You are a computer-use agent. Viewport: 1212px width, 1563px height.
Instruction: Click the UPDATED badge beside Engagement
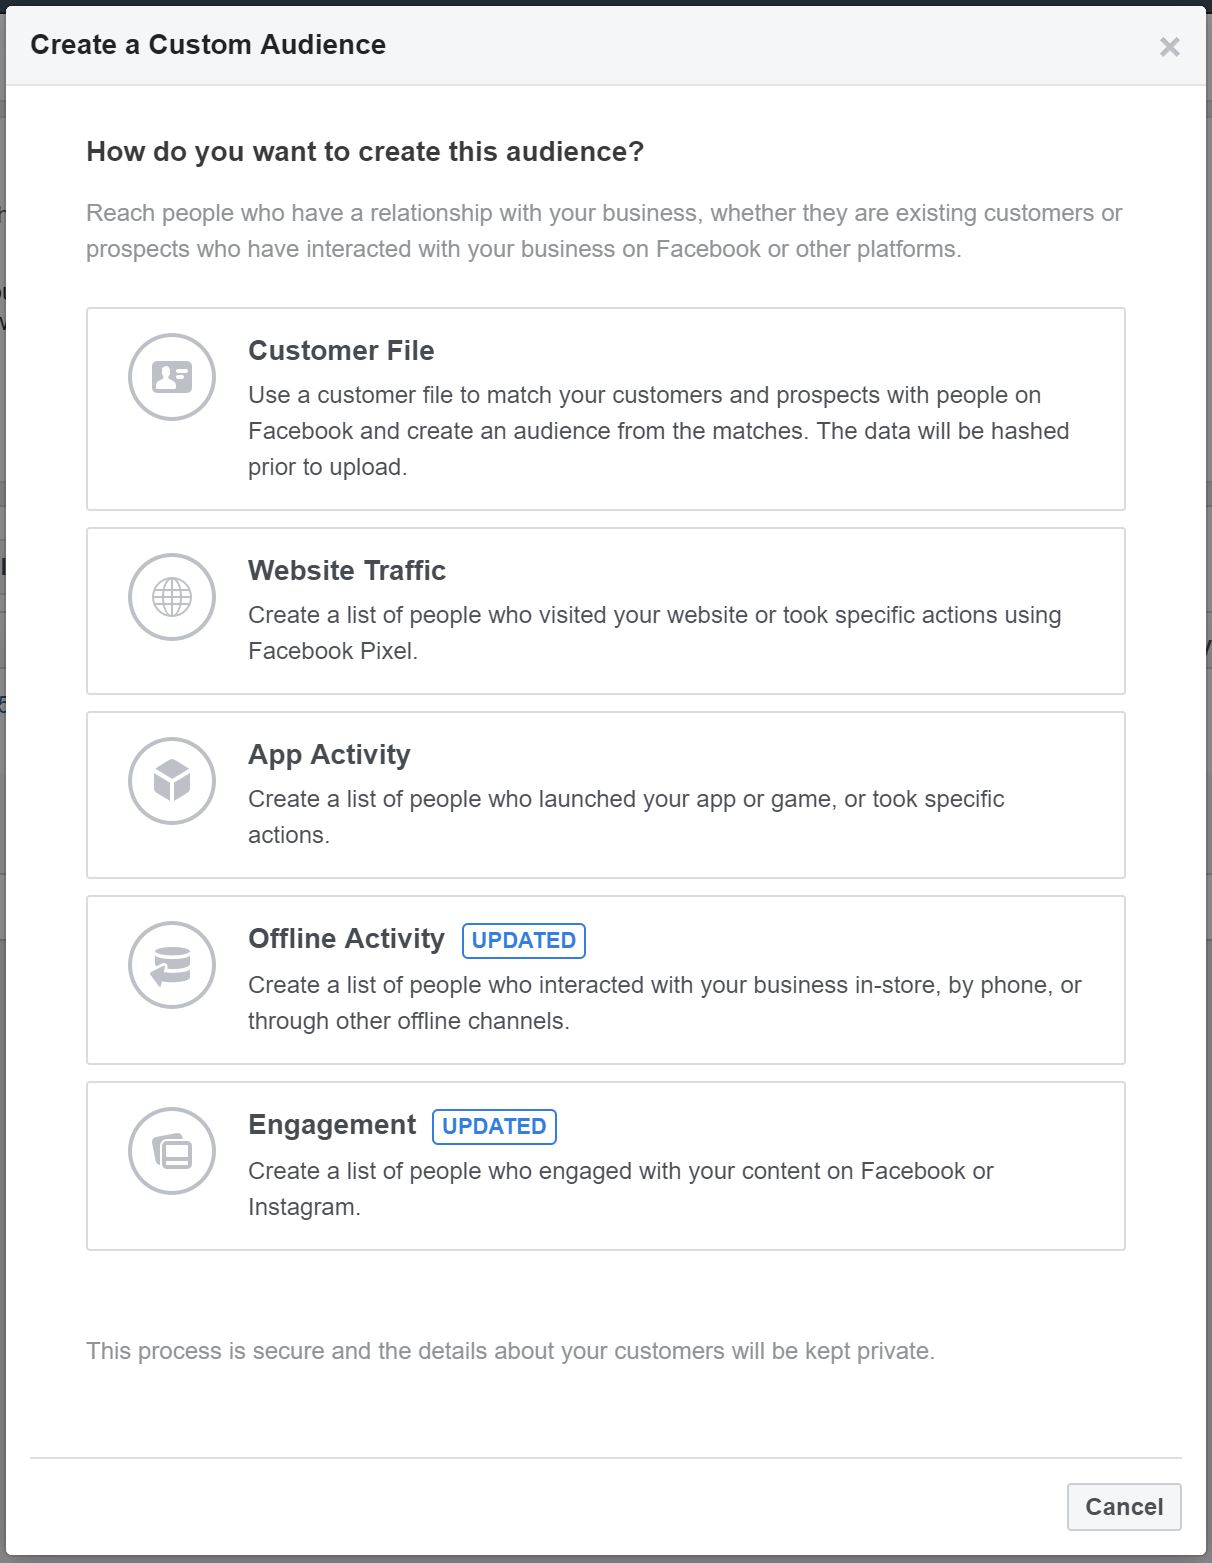tap(494, 1126)
